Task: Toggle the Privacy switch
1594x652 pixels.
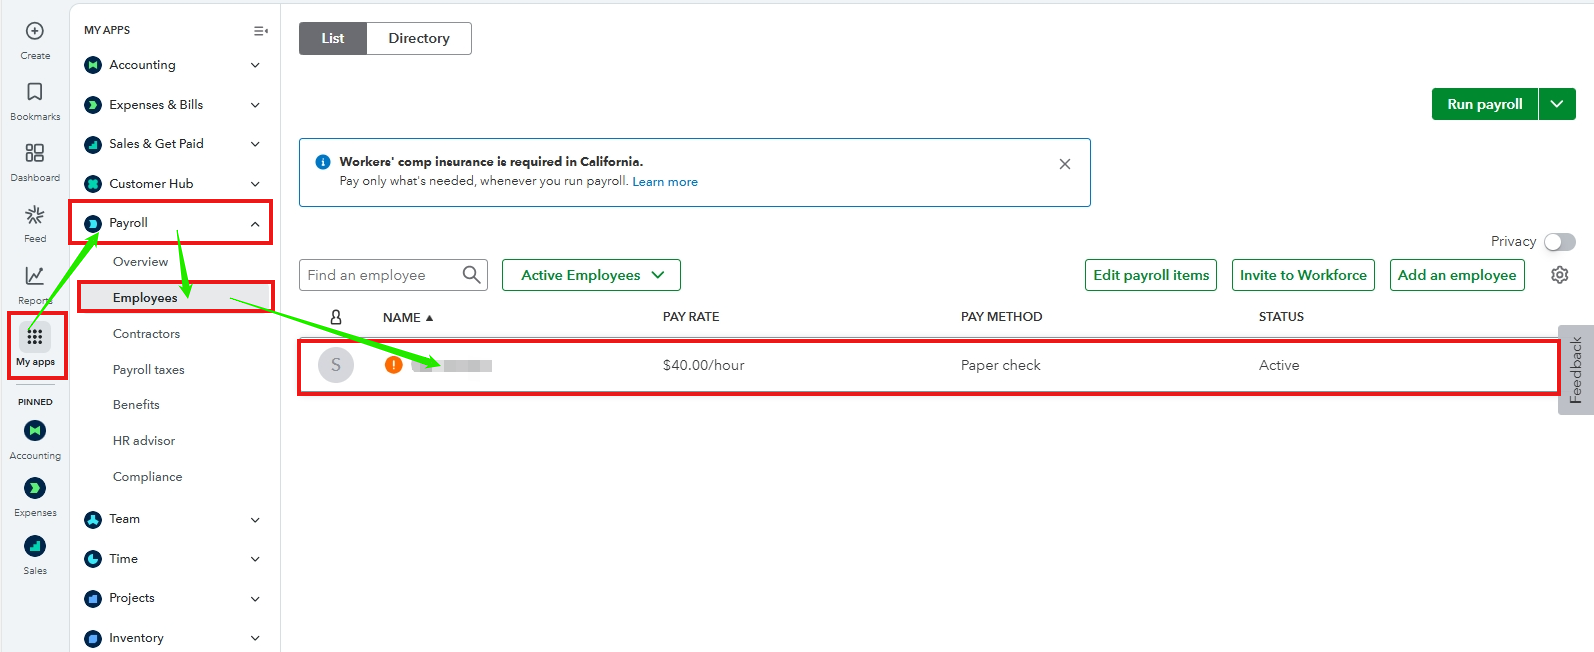Action: click(x=1560, y=242)
